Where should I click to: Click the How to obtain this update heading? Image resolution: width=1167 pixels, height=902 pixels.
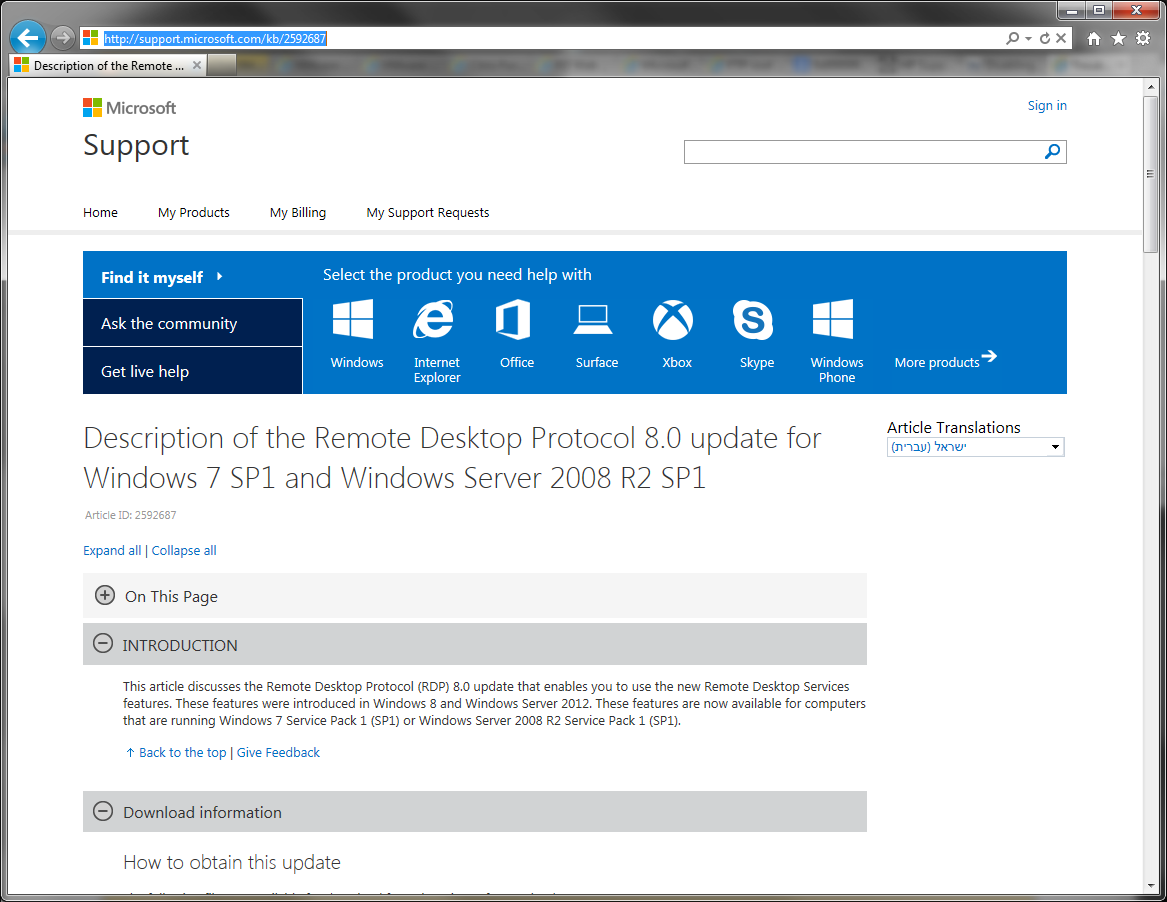coord(231,862)
